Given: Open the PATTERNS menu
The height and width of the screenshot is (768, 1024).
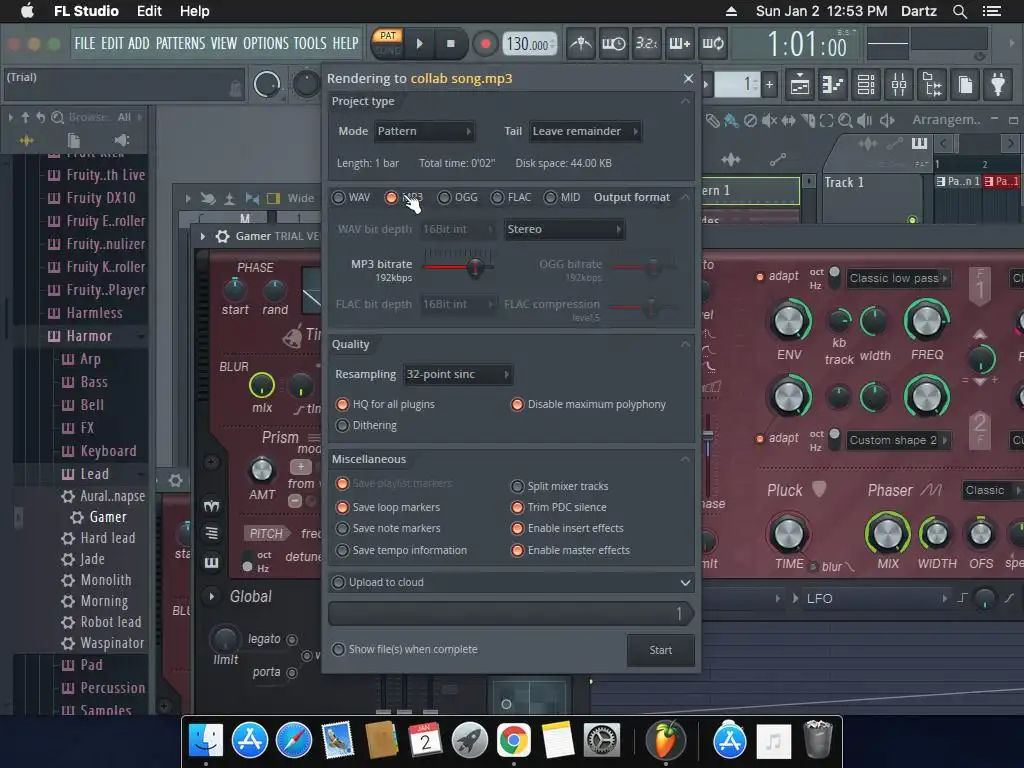Looking at the screenshot, I should [x=180, y=43].
